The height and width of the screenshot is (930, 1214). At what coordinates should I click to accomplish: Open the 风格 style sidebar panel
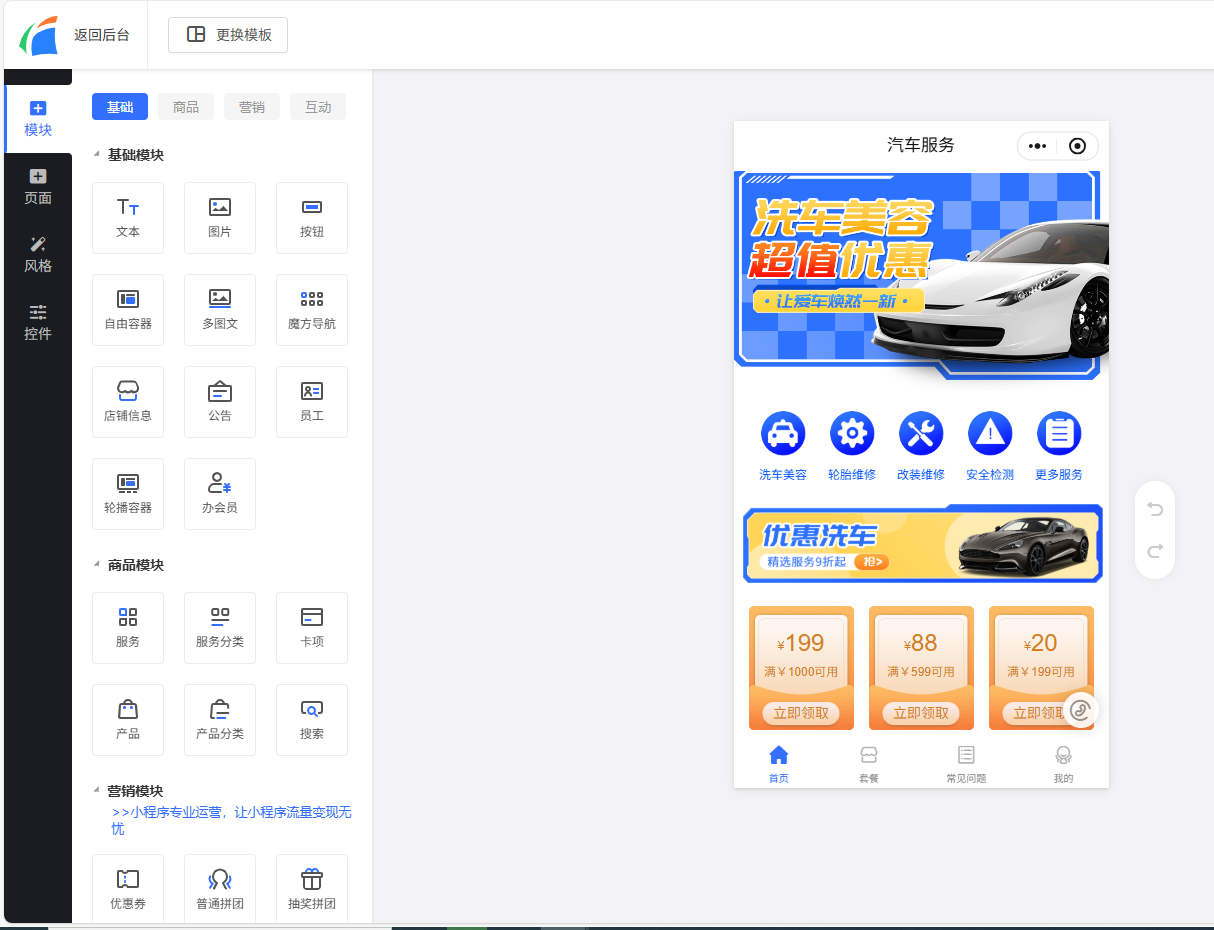pyautogui.click(x=38, y=255)
